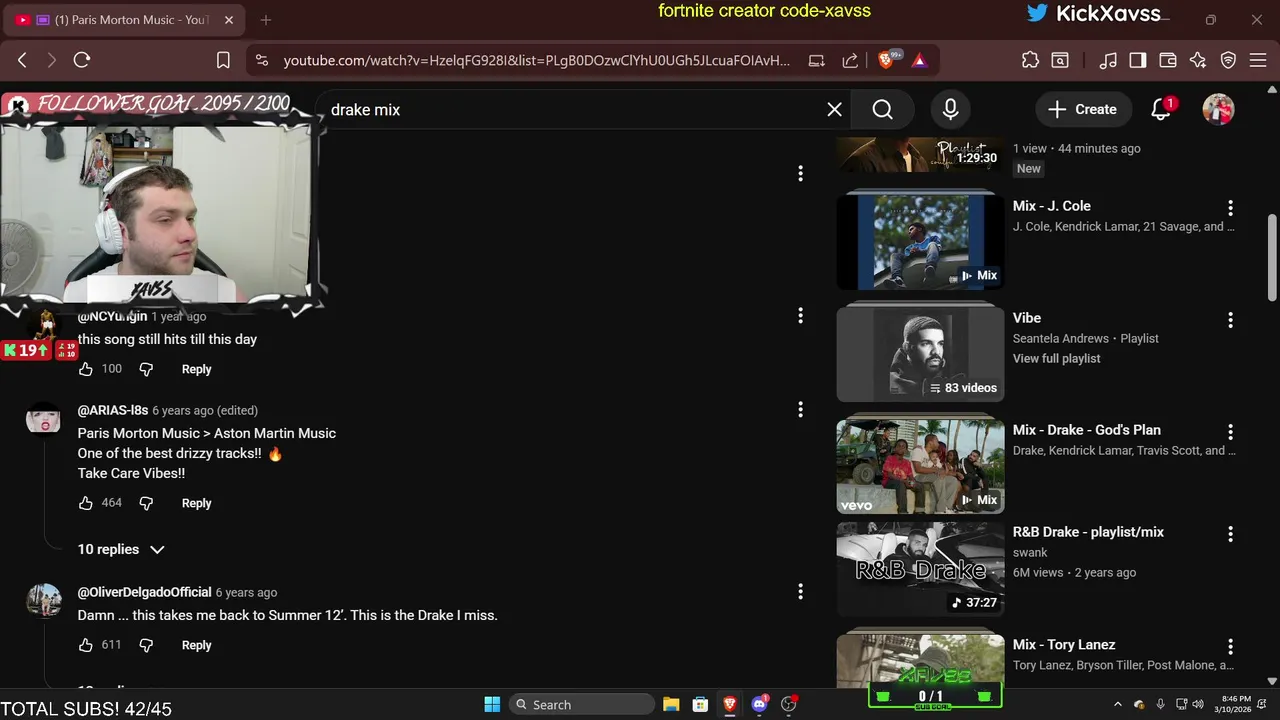Image resolution: width=1280 pixels, height=720 pixels.
Task: Open the Brave Shields lion icon
Action: coord(888,60)
